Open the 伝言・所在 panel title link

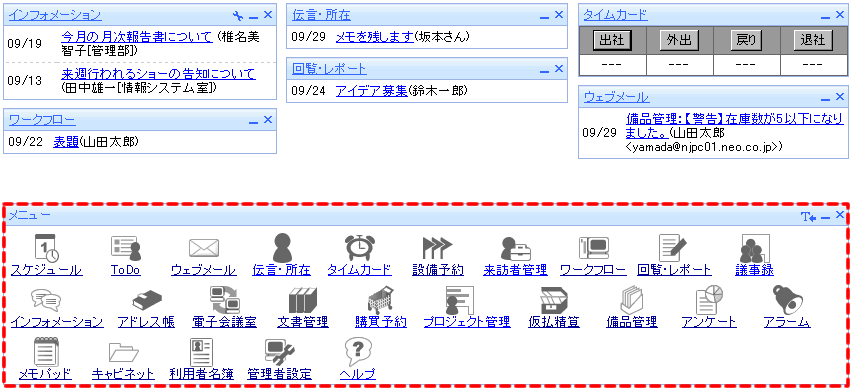tap(321, 15)
